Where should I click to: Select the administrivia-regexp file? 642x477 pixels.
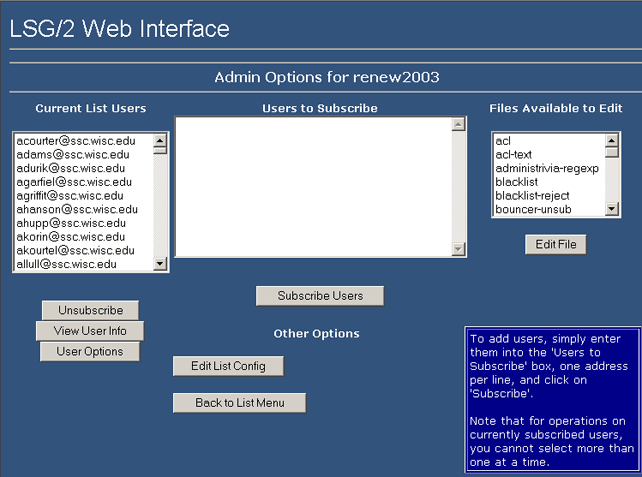point(549,168)
